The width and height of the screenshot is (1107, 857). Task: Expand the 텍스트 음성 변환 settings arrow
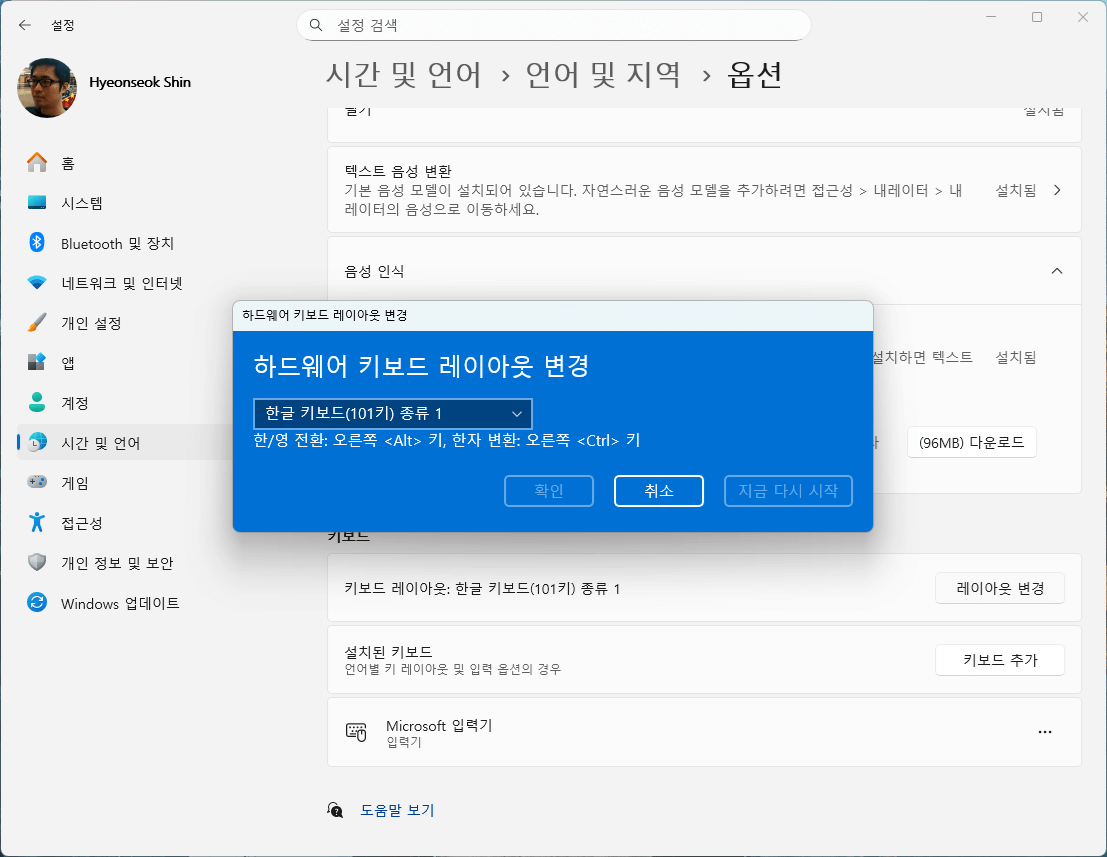[x=1057, y=187]
